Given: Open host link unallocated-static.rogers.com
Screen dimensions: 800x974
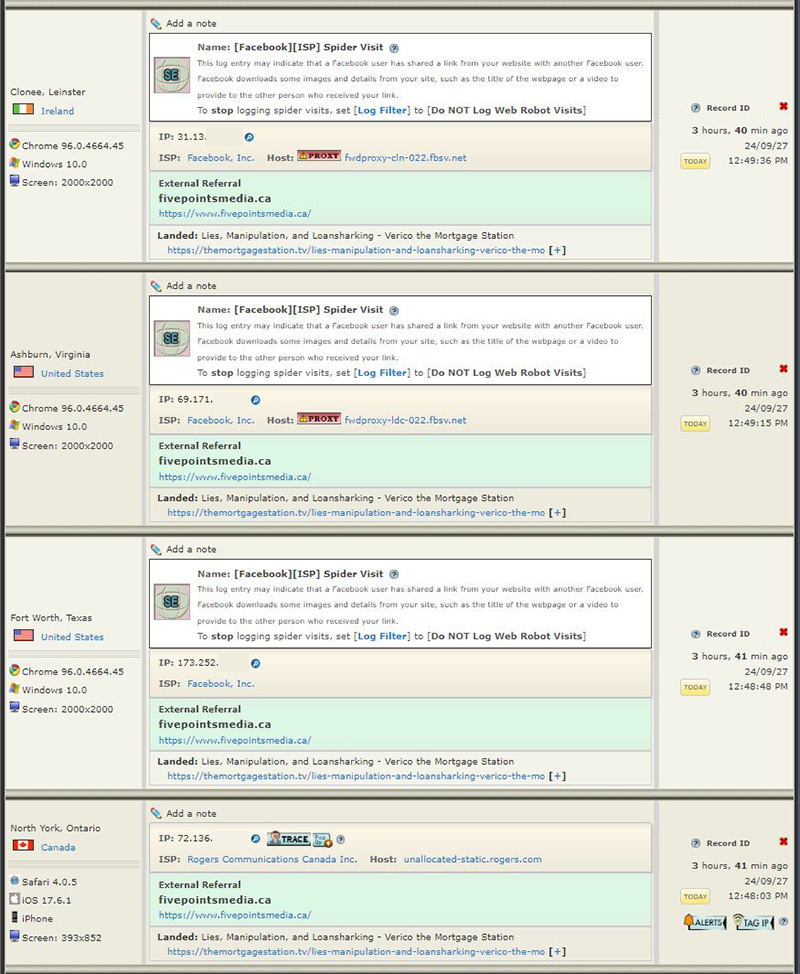Looking at the screenshot, I should pos(473,860).
